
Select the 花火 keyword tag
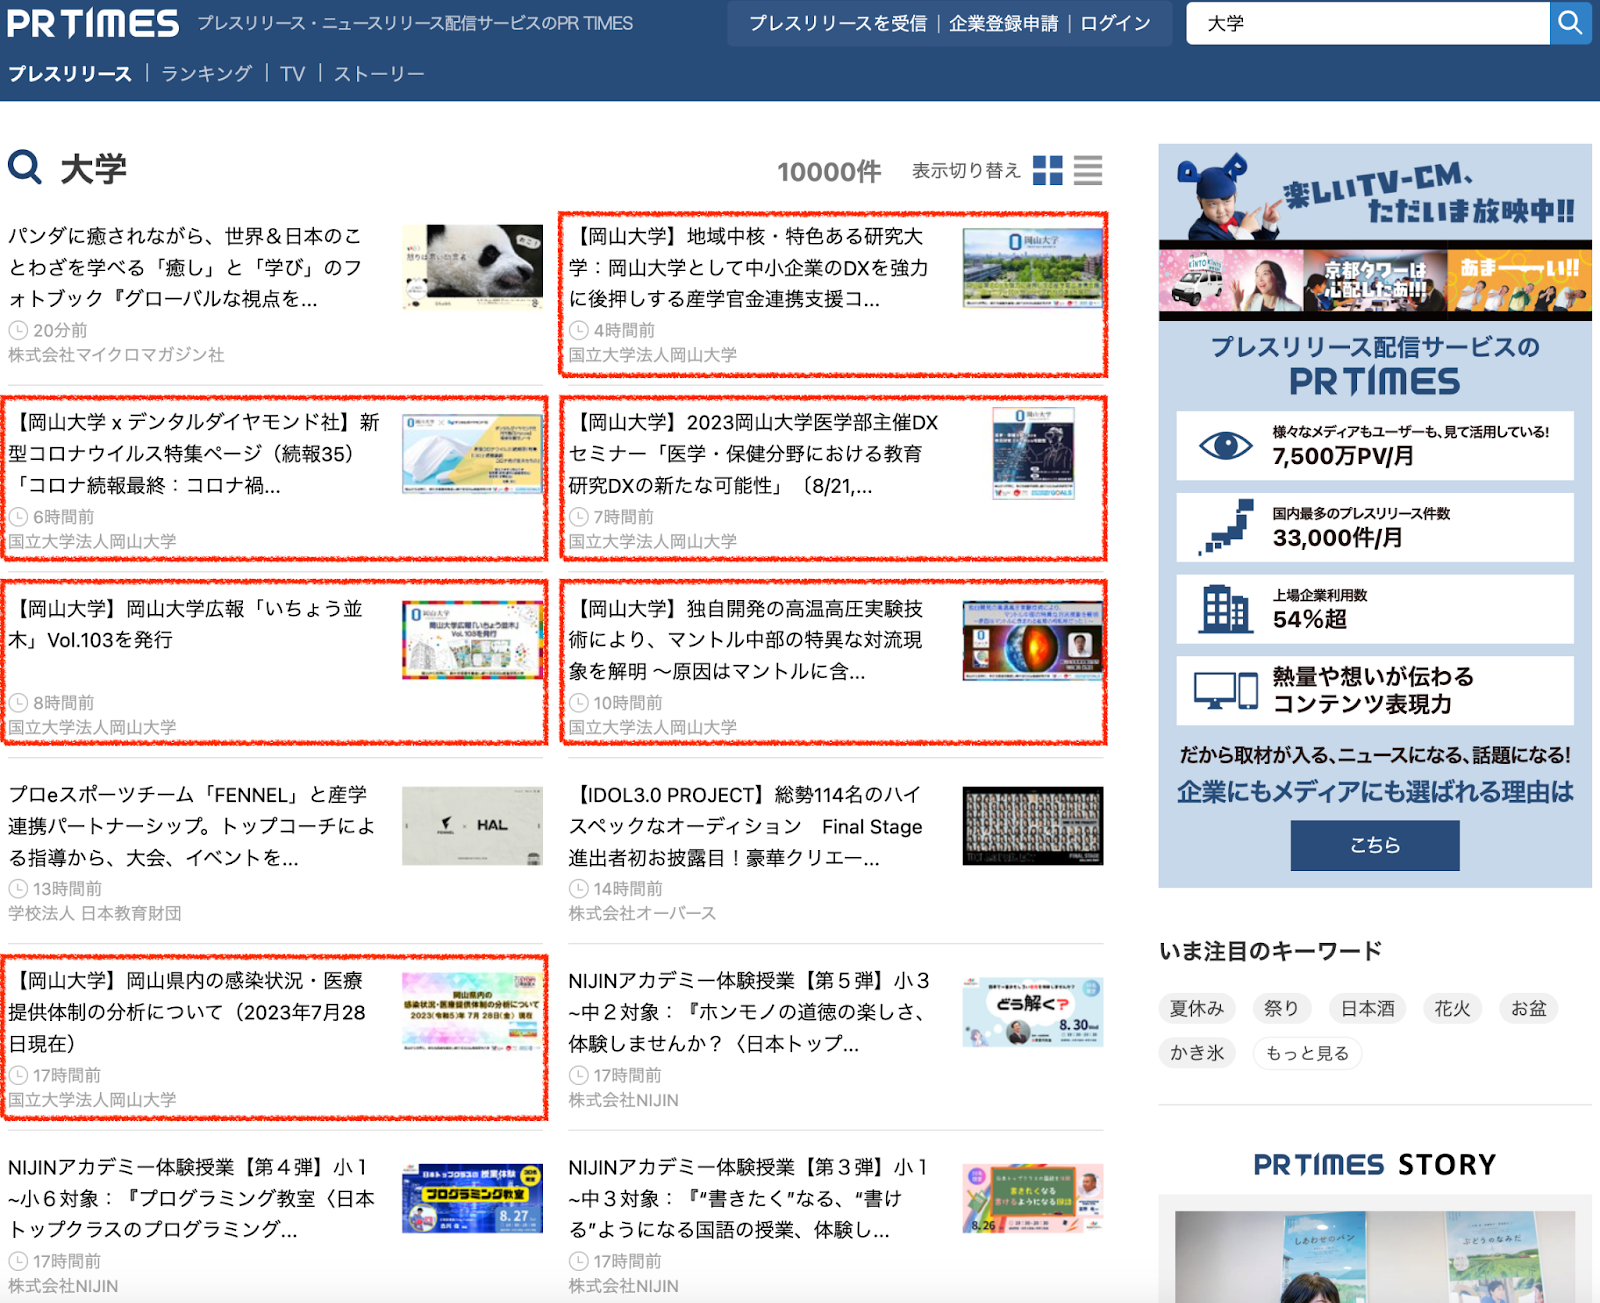[x=1452, y=1008]
